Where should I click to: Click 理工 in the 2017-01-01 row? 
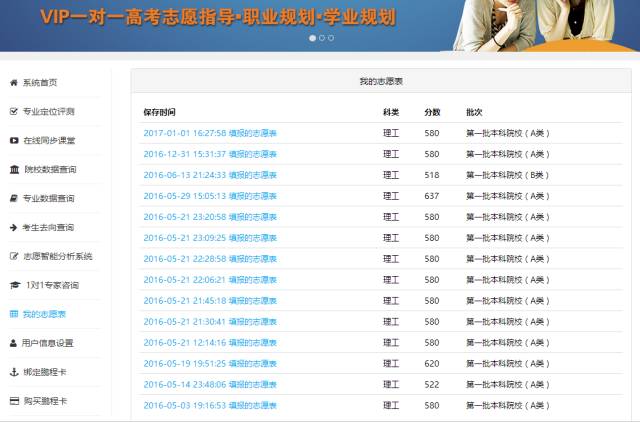(391, 133)
